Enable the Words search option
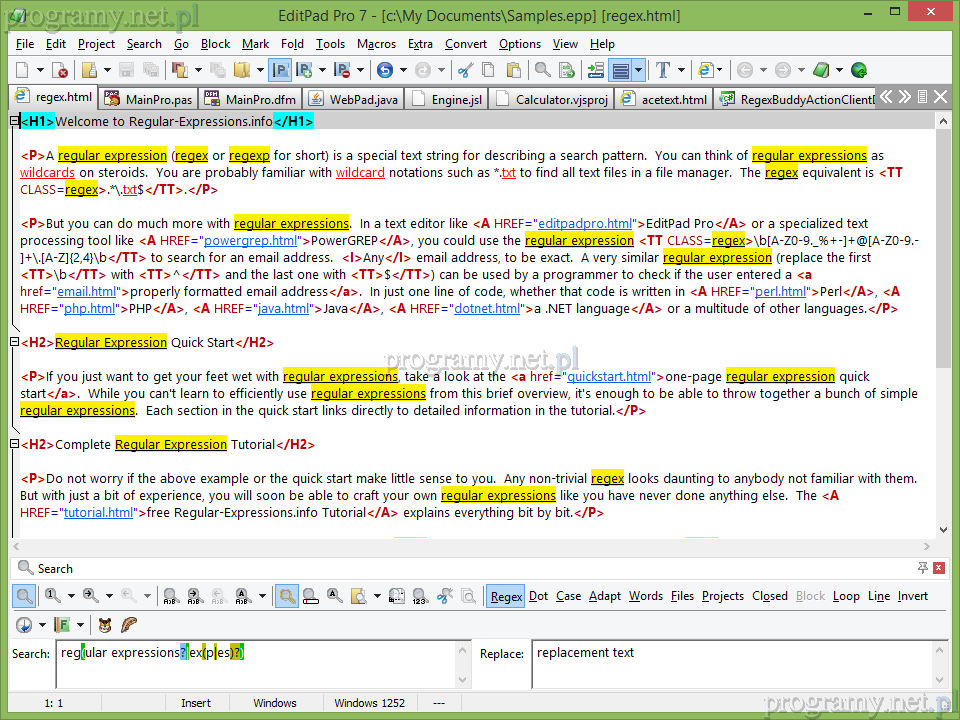Viewport: 960px width, 720px height. pos(645,596)
